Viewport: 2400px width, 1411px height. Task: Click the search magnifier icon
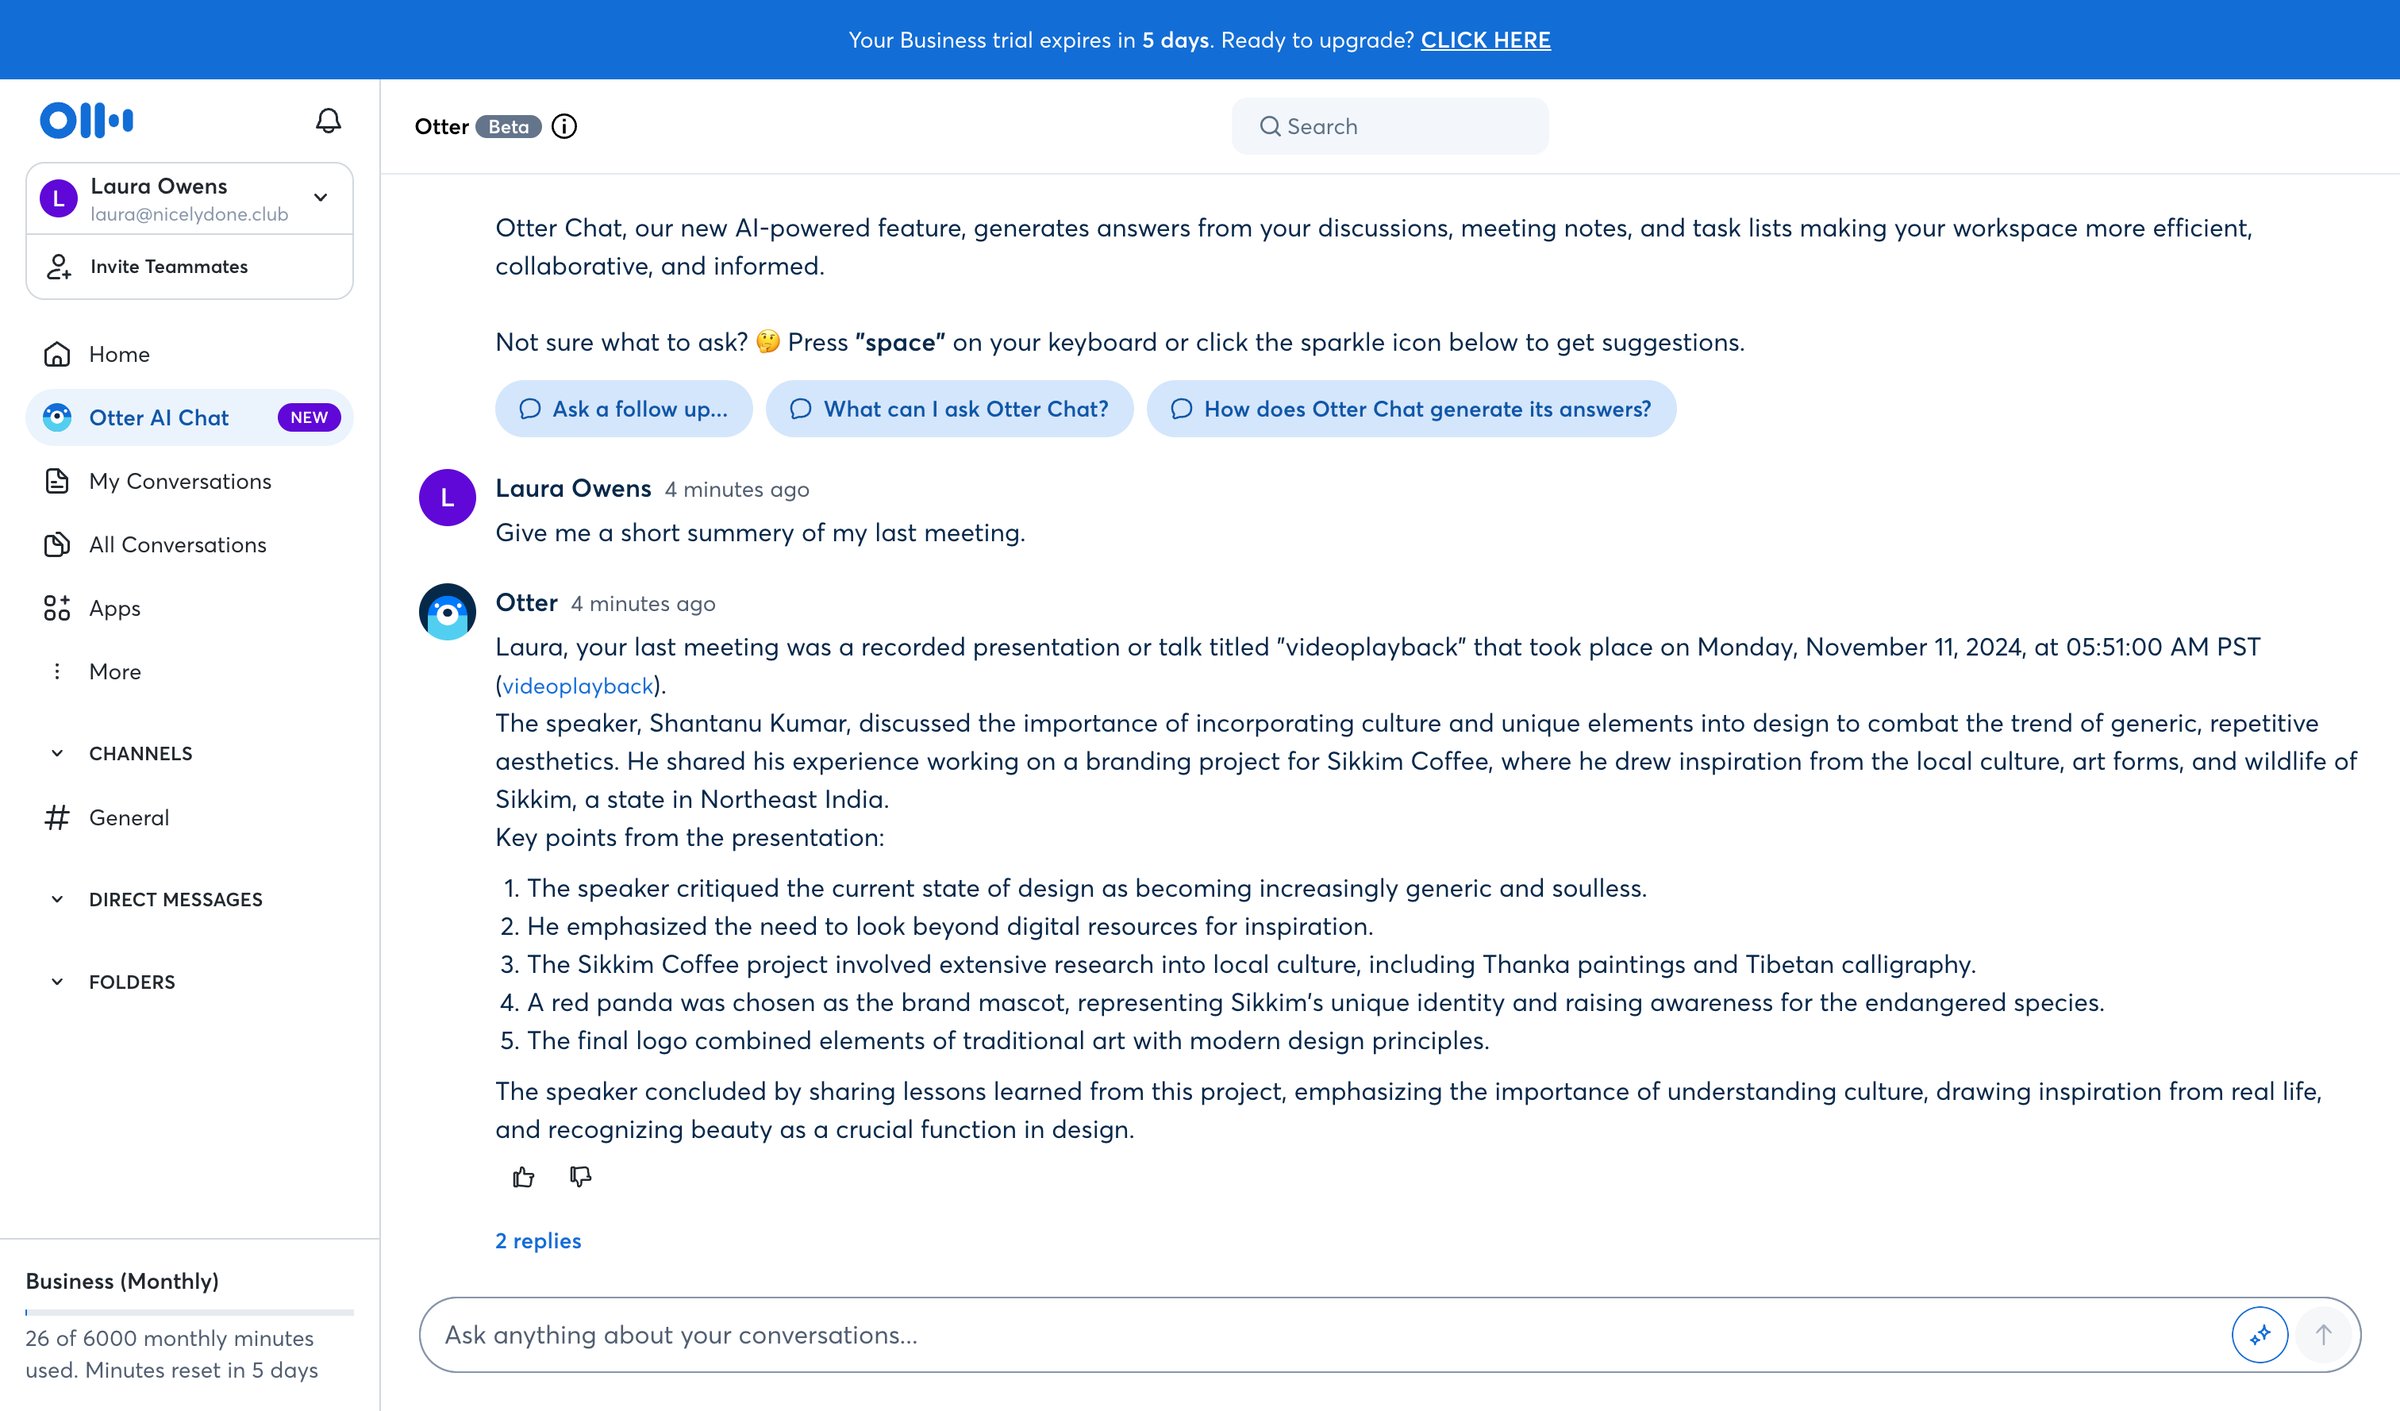(1270, 126)
